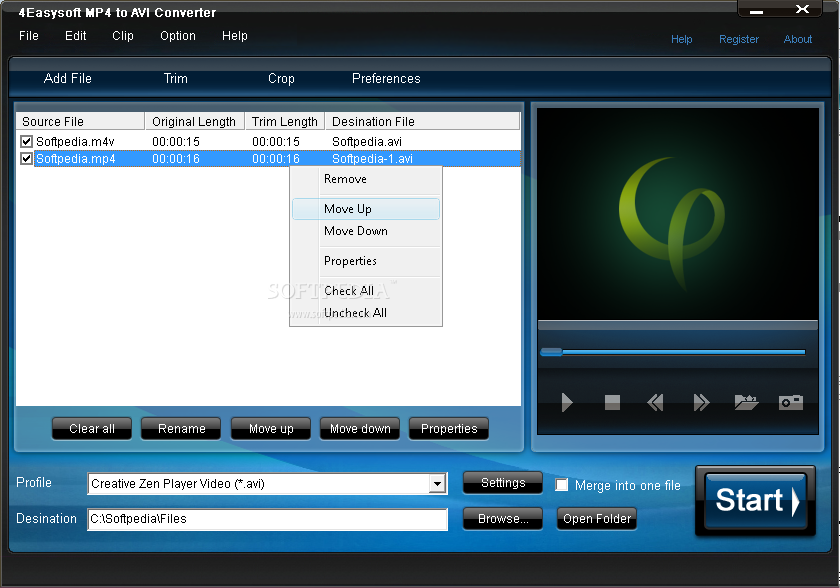Open the Edit menu
Viewport: 840px width, 588px height.
pyautogui.click(x=76, y=36)
